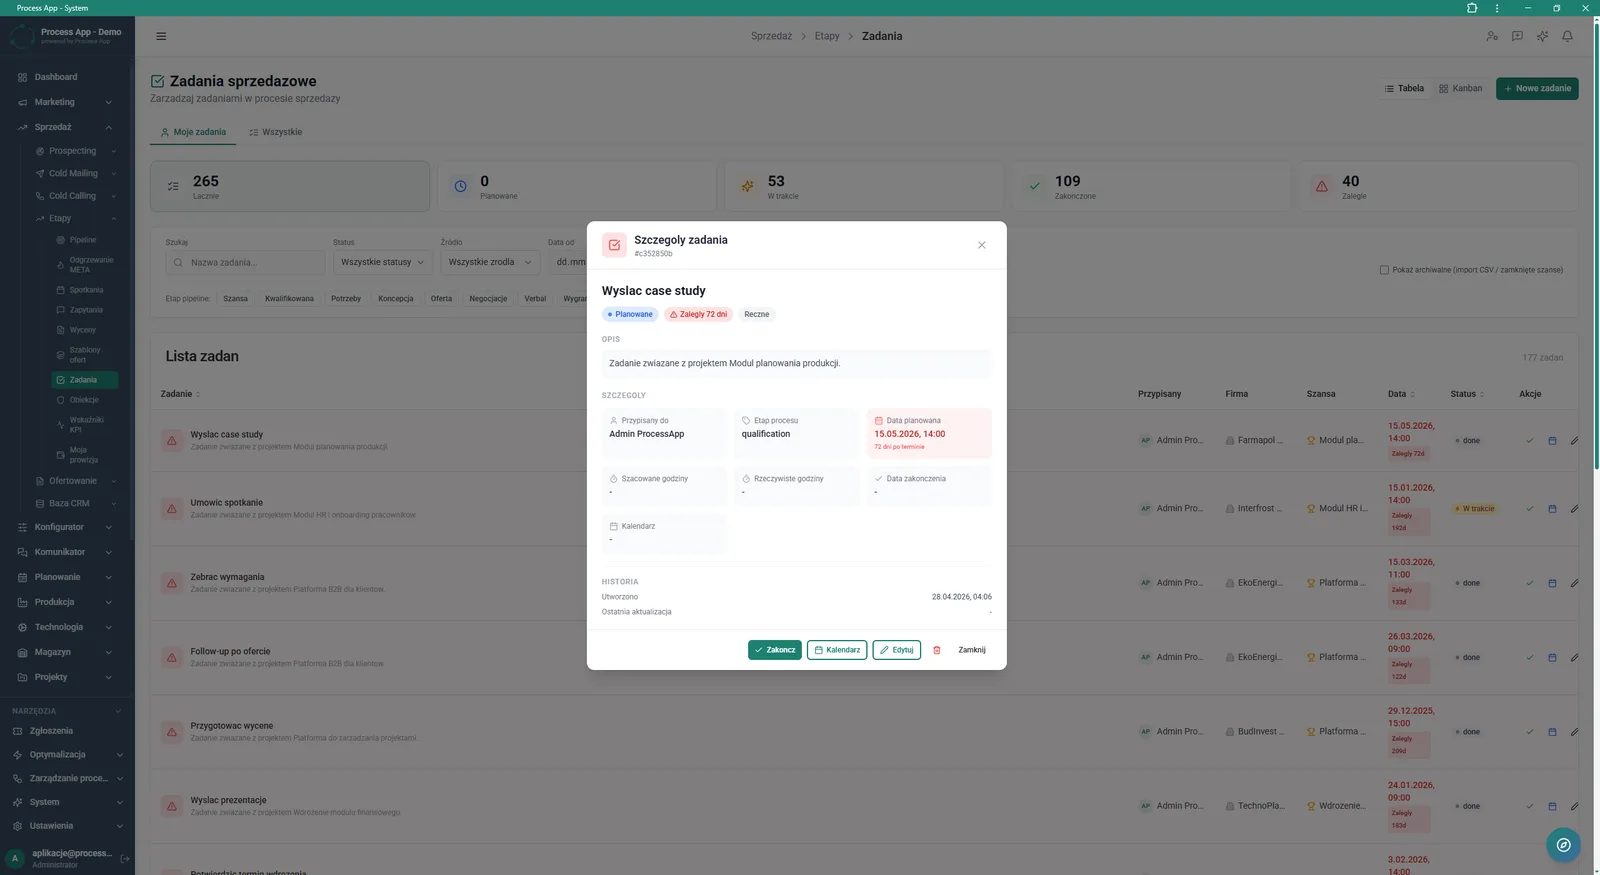This screenshot has width=1600, height=875.
Task: Click the Edytuj button in dialog
Action: (896, 650)
